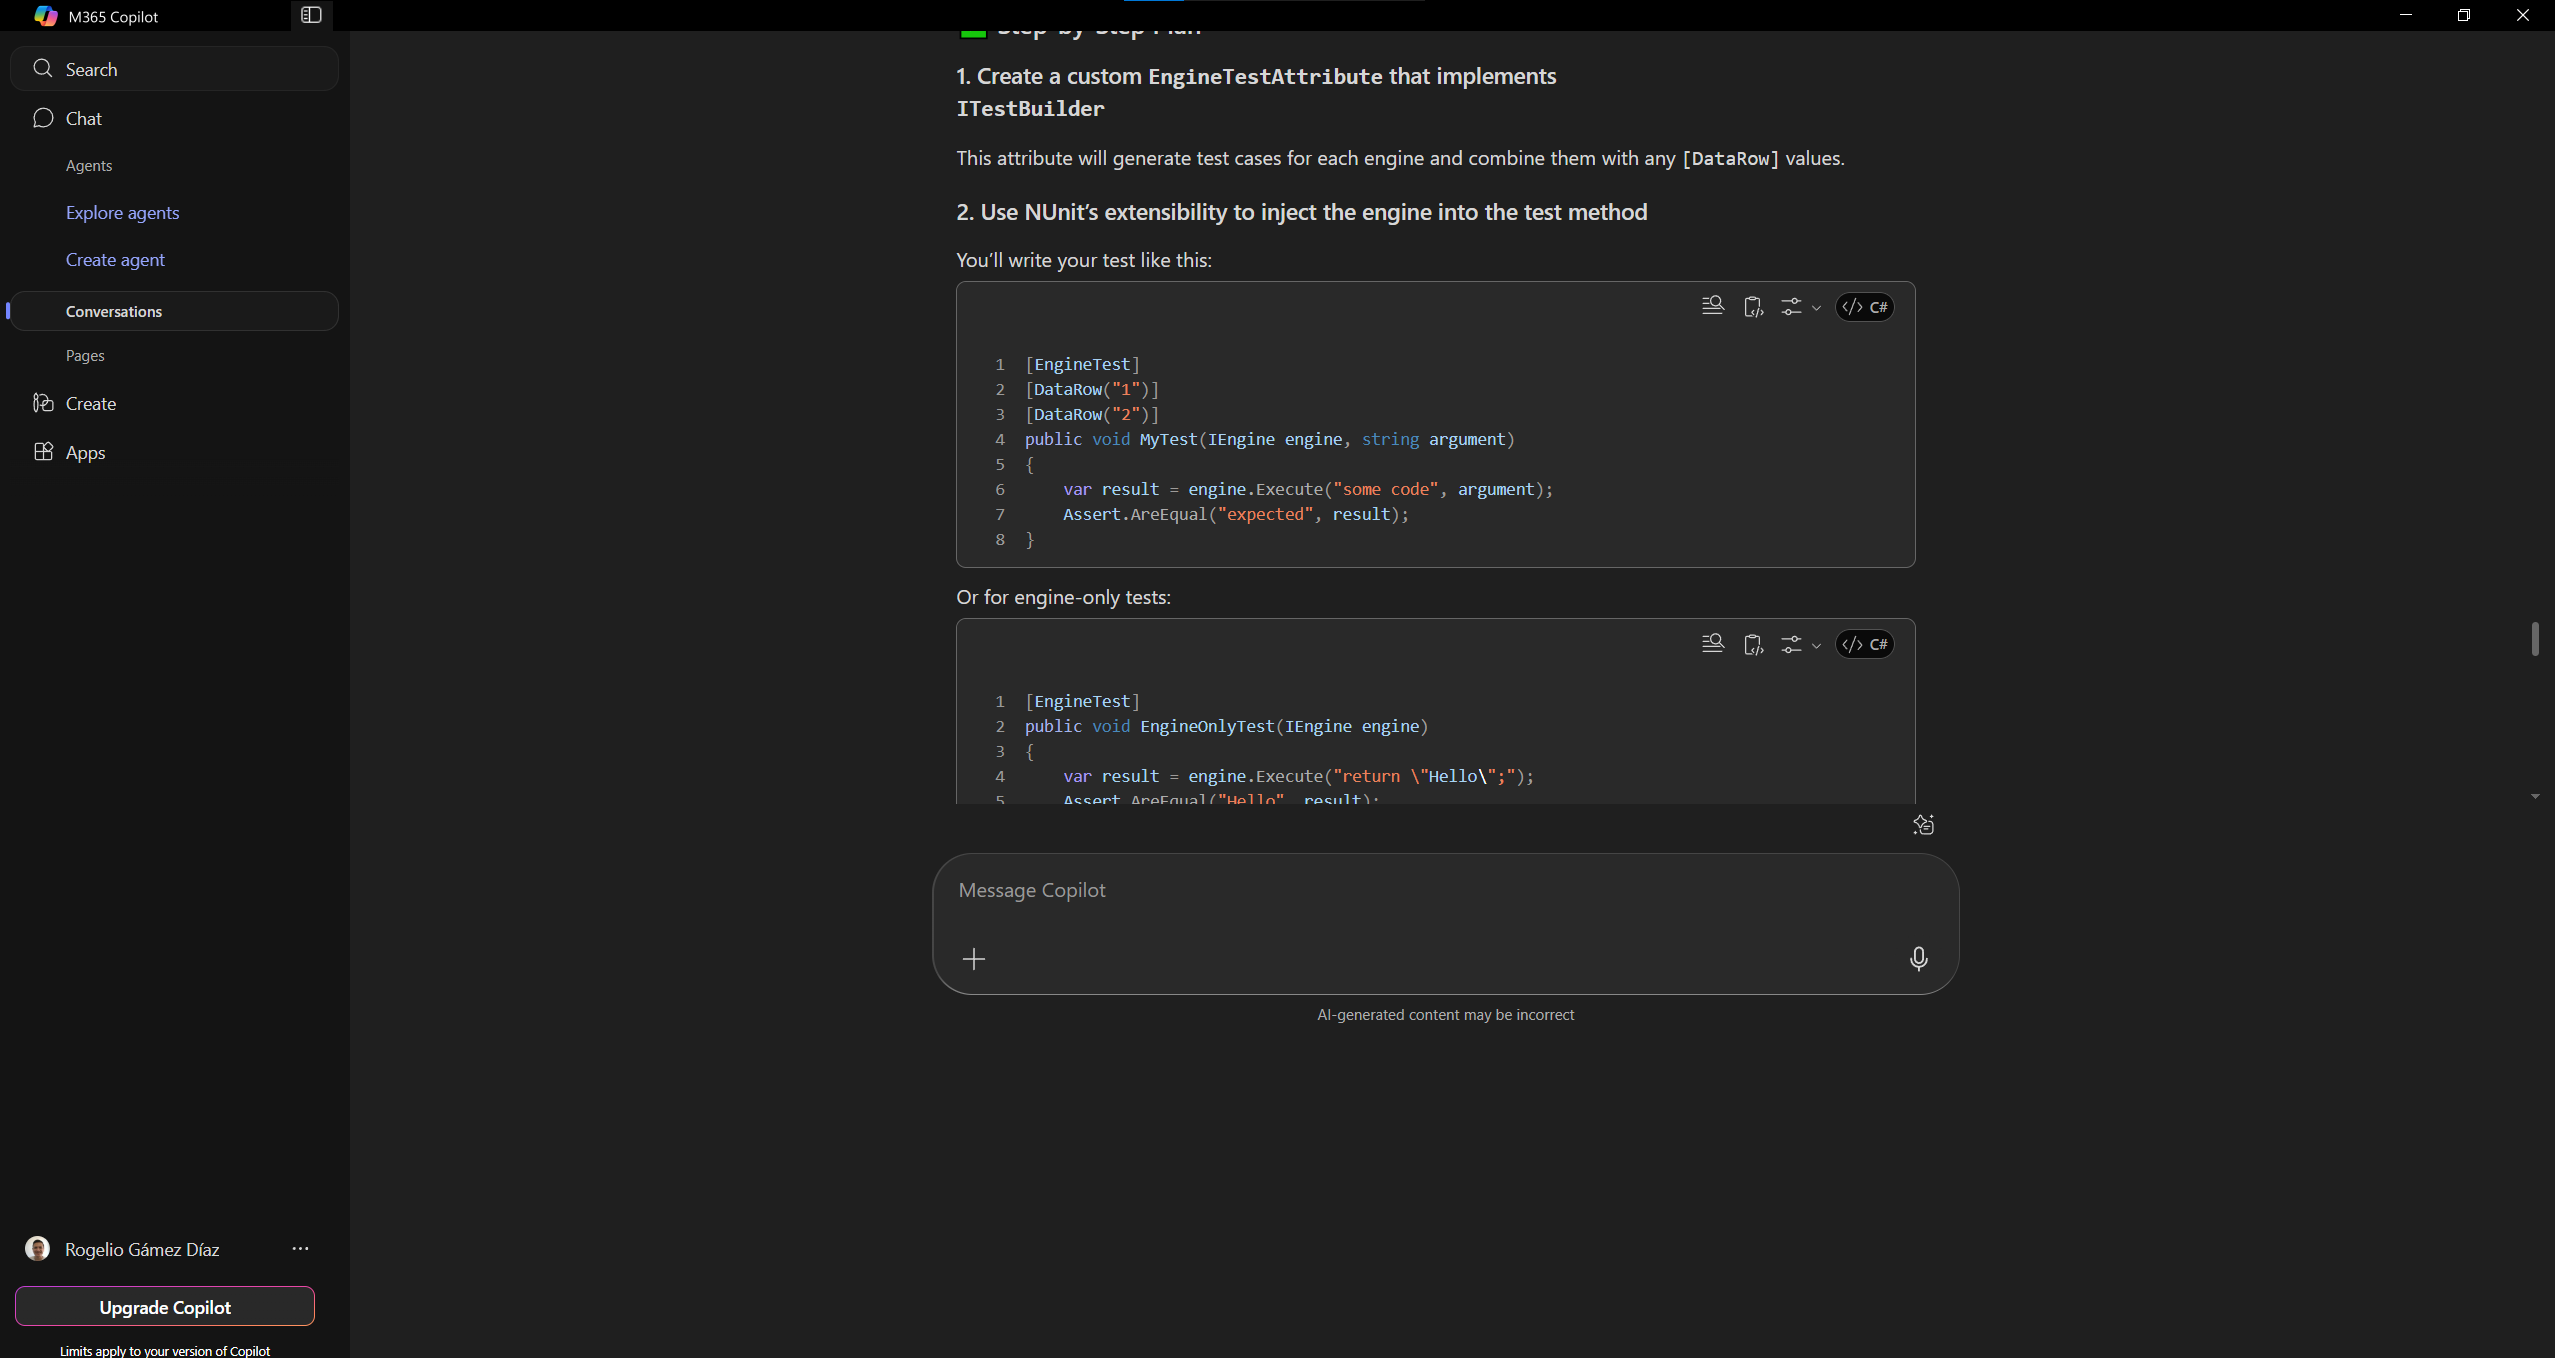2555x1358 pixels.
Task: Open the three-dot menu beside Rogelio Gámez Díaz
Action: click(x=300, y=1248)
